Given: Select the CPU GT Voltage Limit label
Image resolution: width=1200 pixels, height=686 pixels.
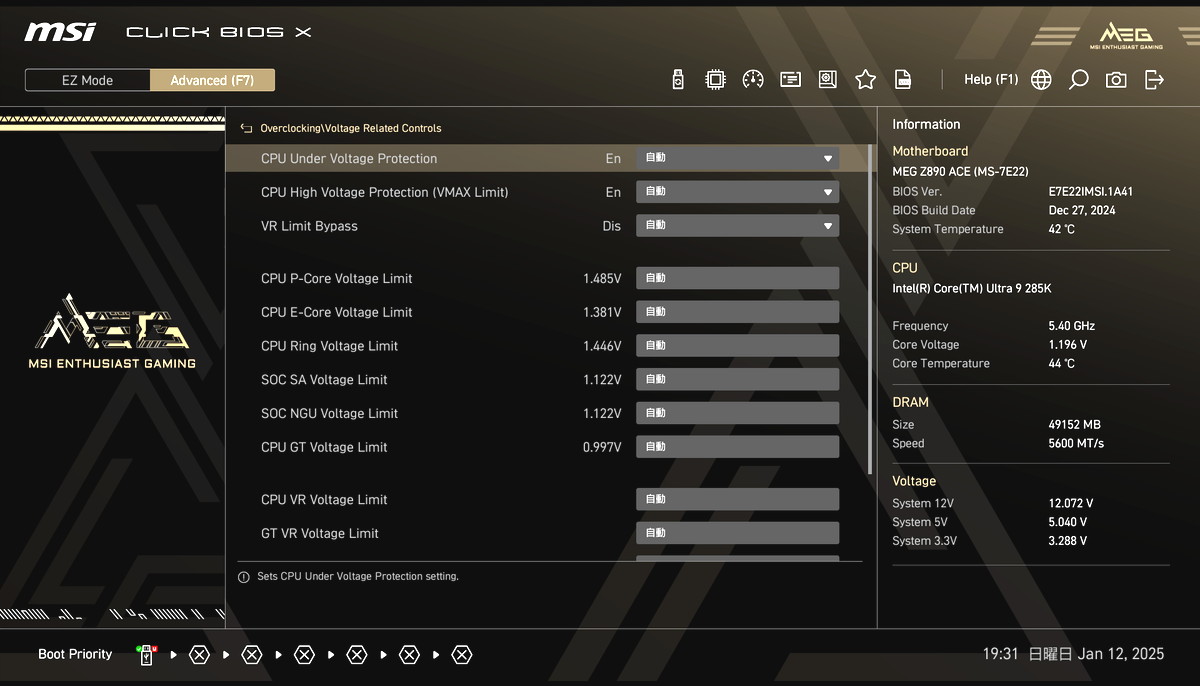Looking at the screenshot, I should 324,447.
